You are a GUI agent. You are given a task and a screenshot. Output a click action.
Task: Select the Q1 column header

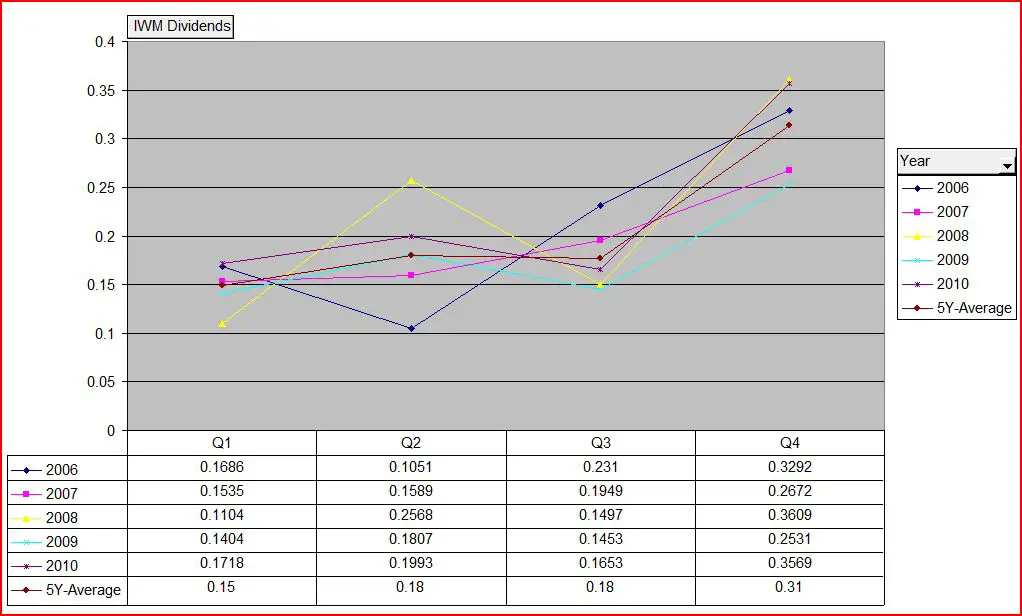pyautogui.click(x=222, y=443)
